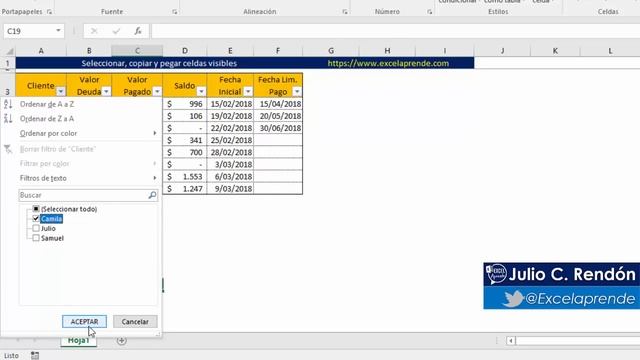
Task: Click the date cell 15/02/2018
Action: (231, 104)
